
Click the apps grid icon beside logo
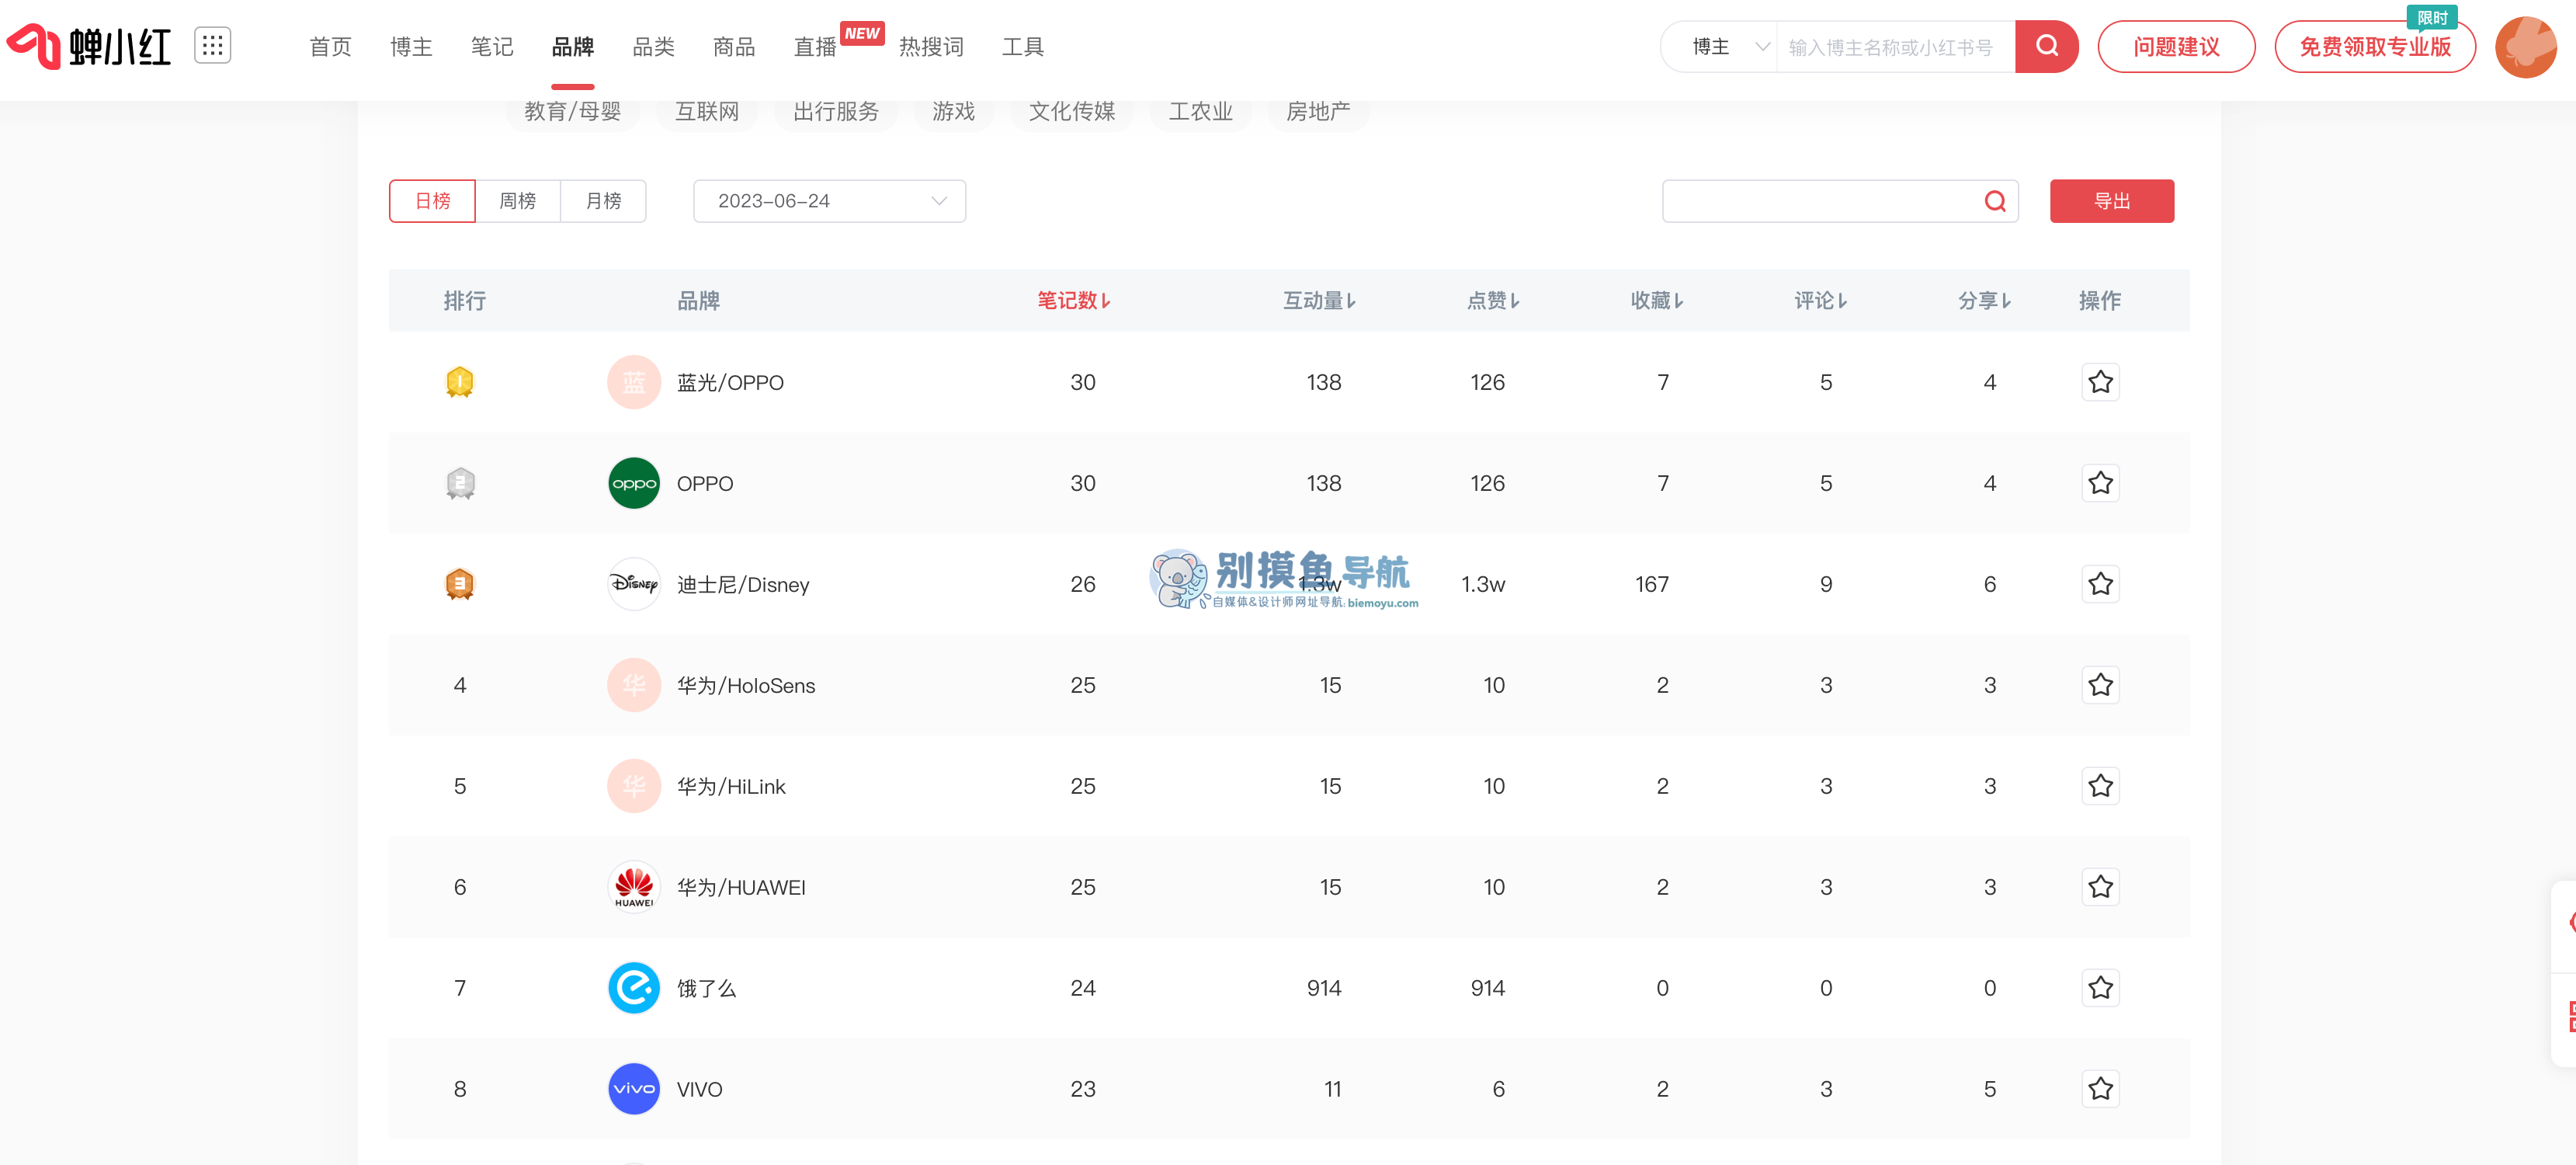[212, 45]
